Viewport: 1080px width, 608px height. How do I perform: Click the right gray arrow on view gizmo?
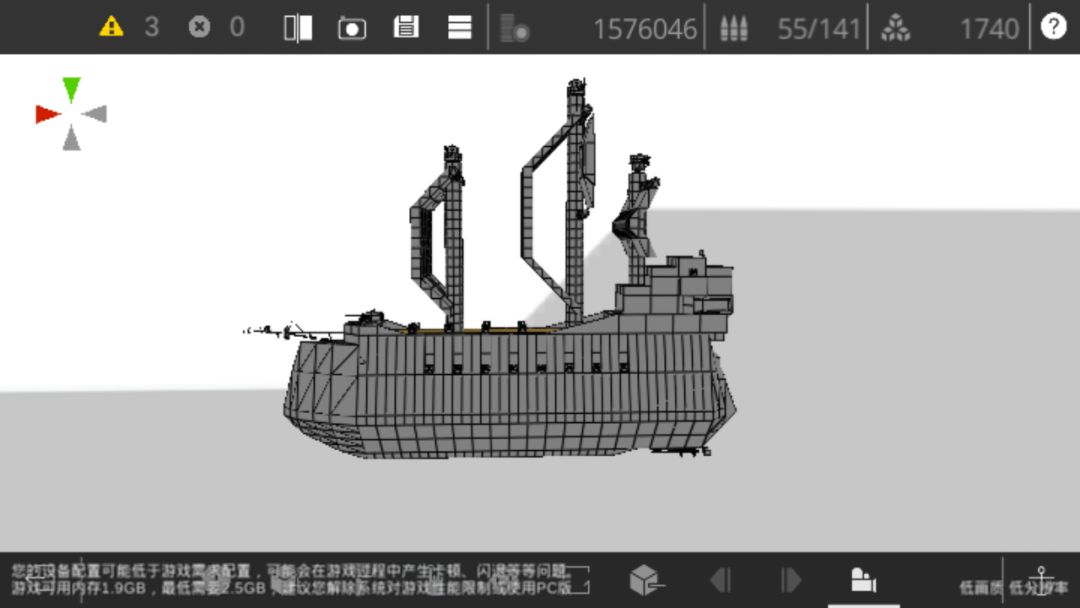point(95,114)
